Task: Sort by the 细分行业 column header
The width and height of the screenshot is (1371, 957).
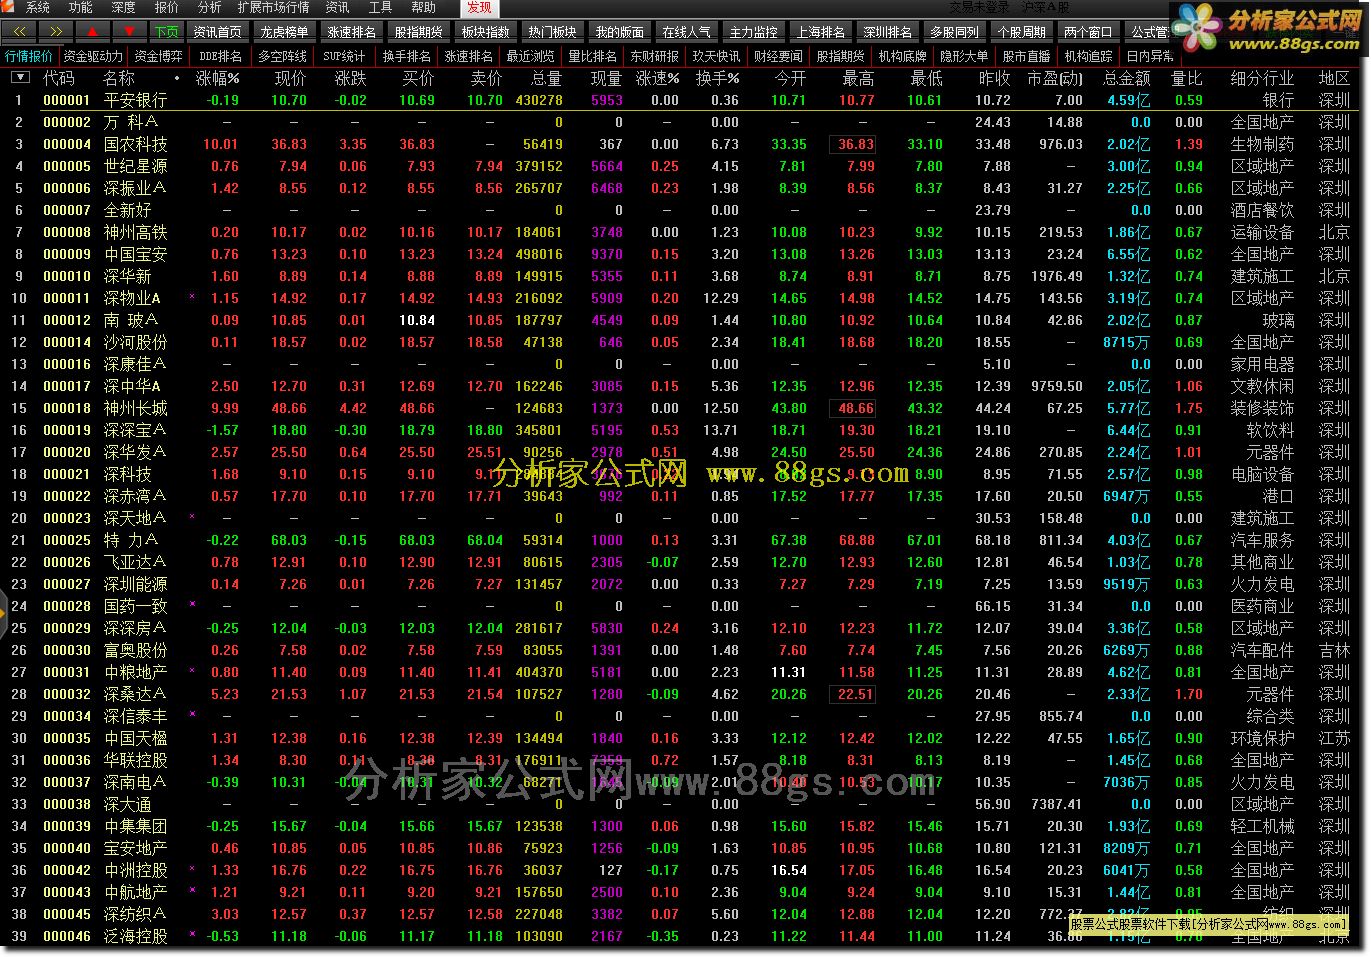Action: point(1262,78)
